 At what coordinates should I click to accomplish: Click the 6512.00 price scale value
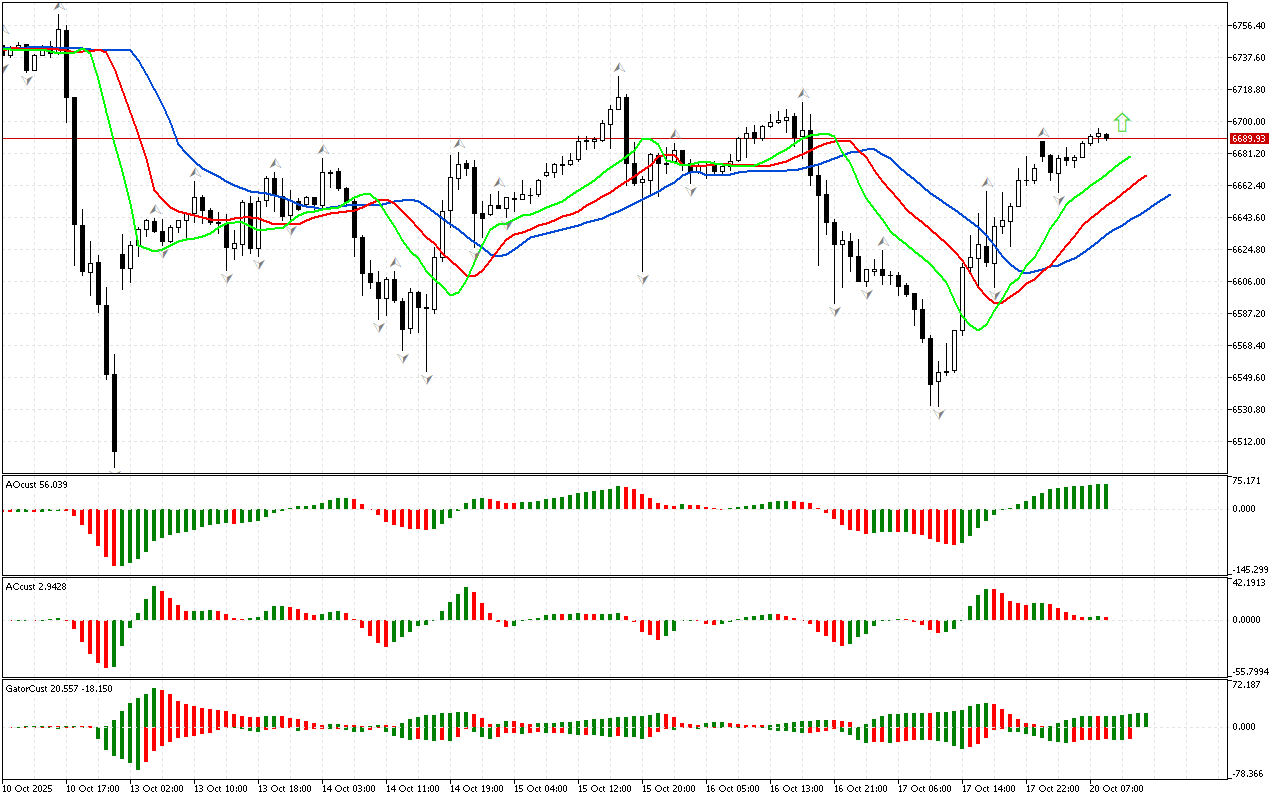click(x=1250, y=442)
